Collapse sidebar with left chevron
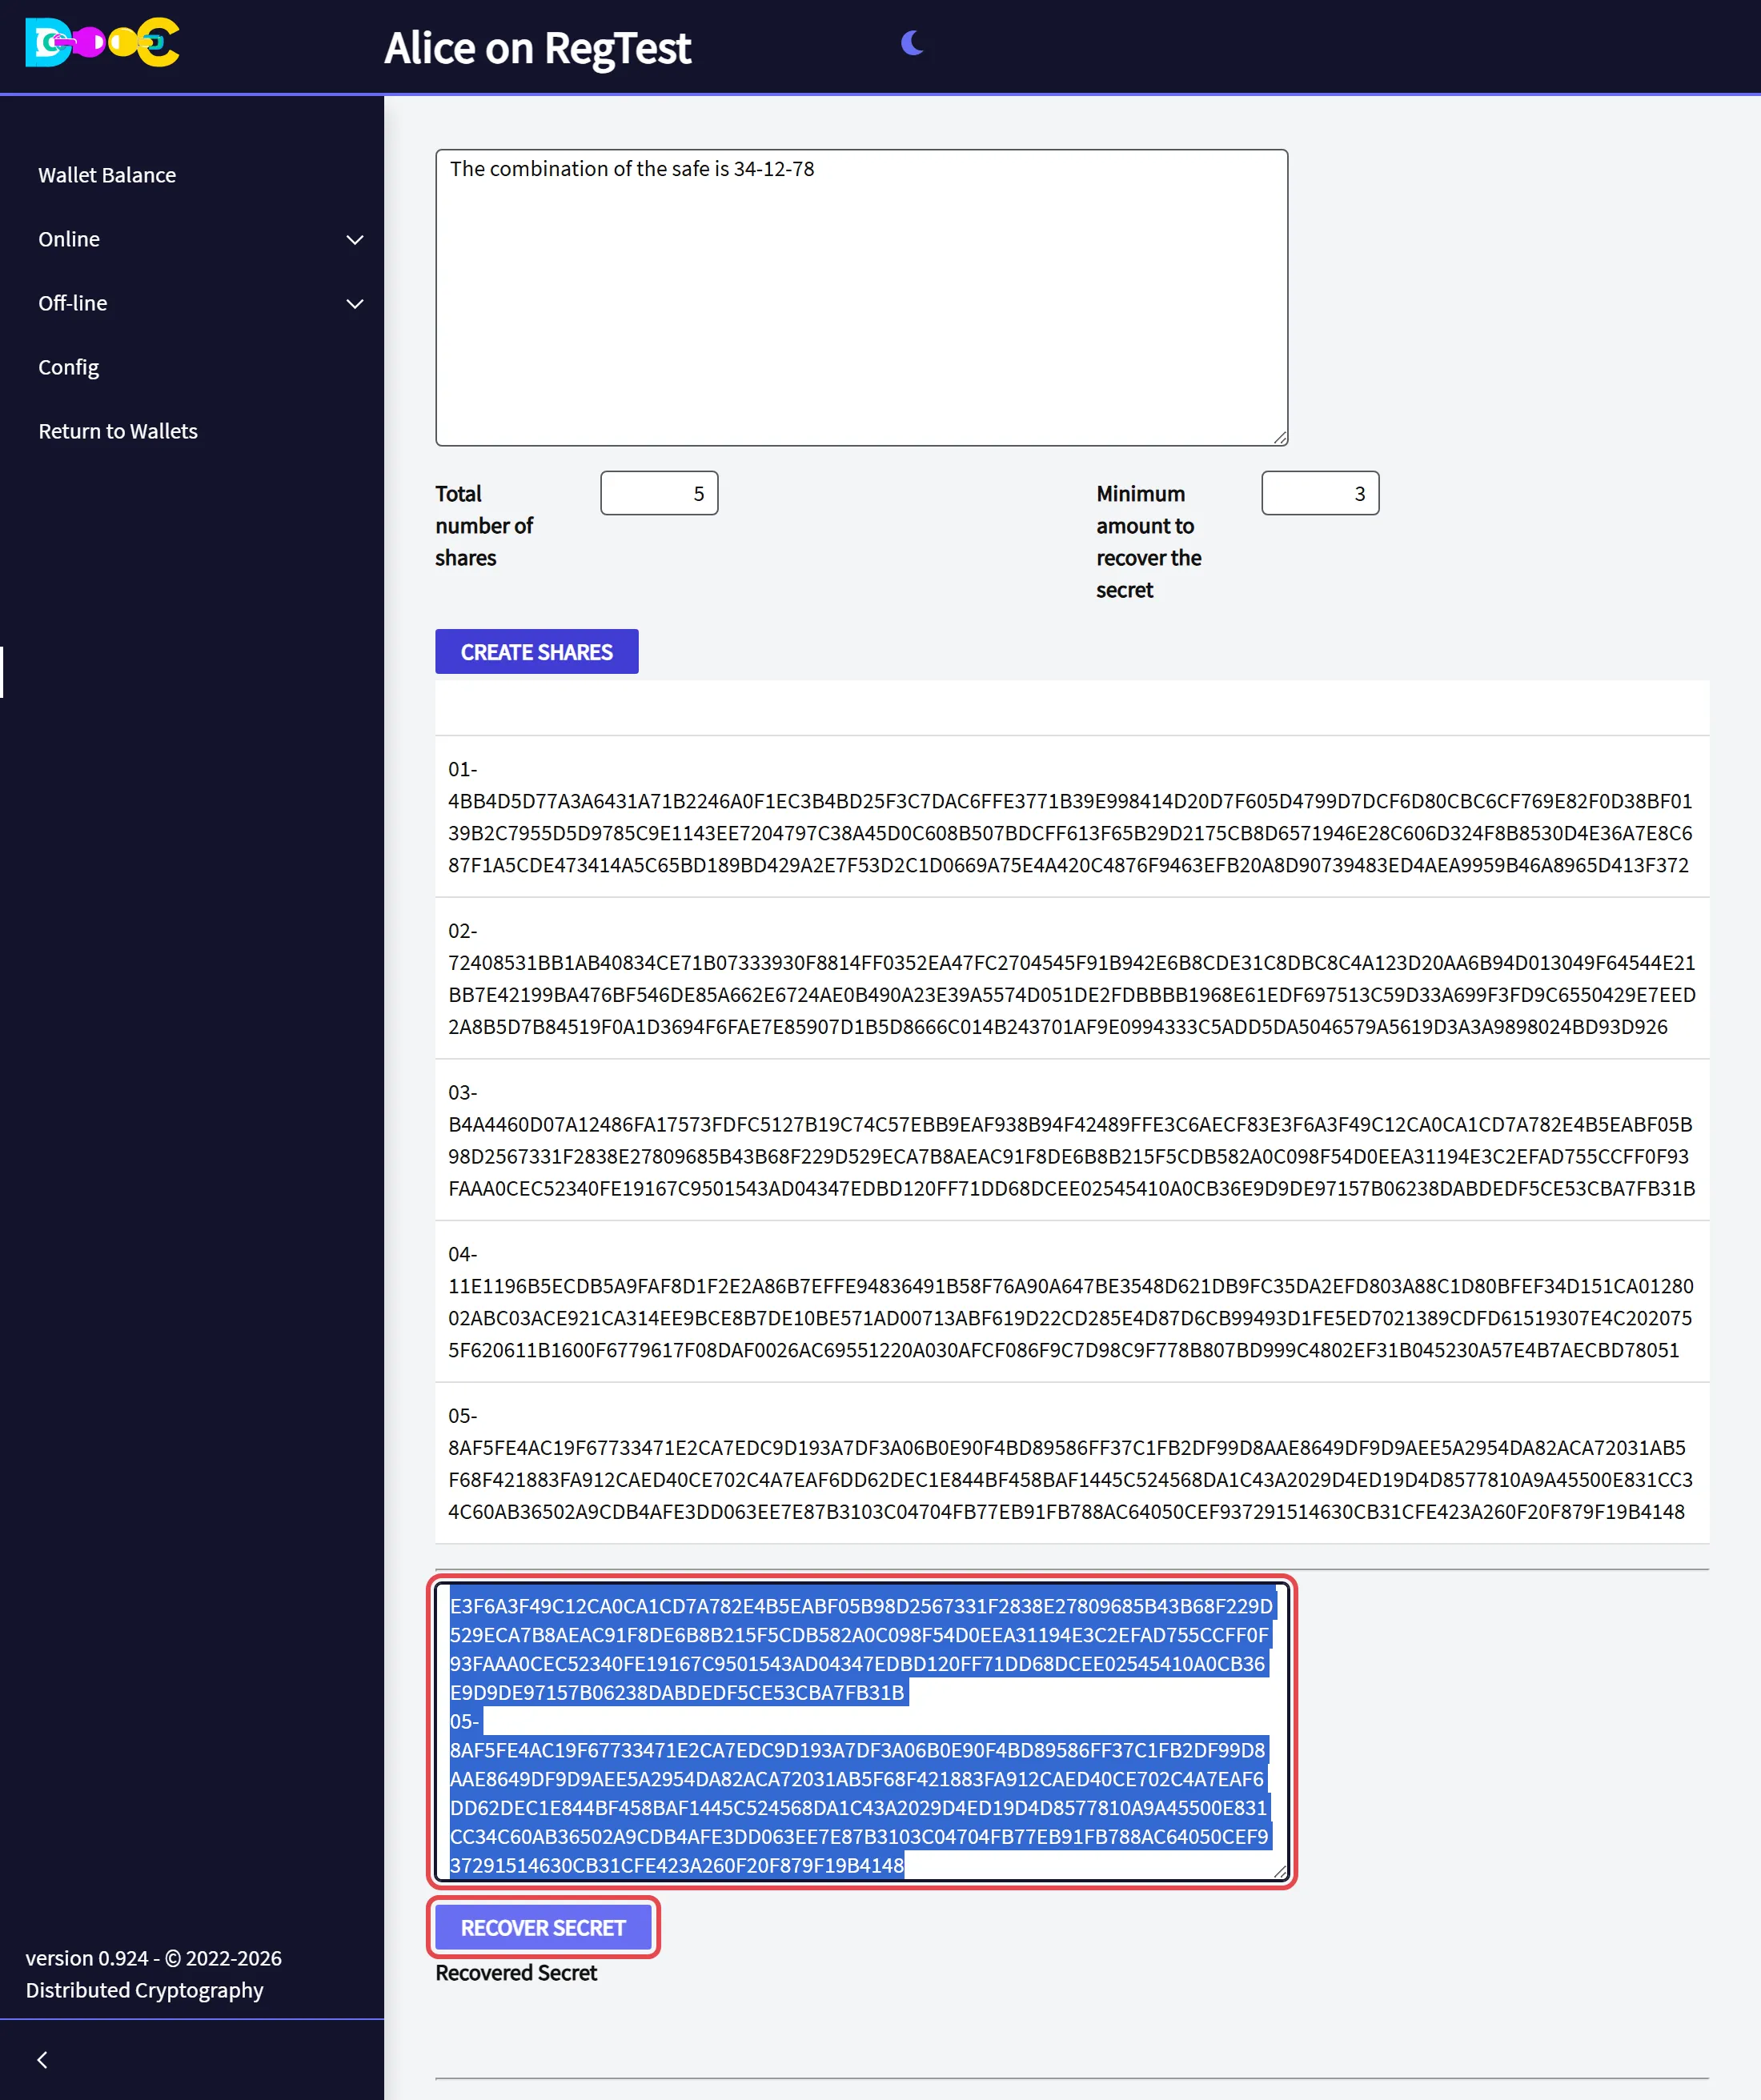Screen dimensions: 1761x2100 42,2060
